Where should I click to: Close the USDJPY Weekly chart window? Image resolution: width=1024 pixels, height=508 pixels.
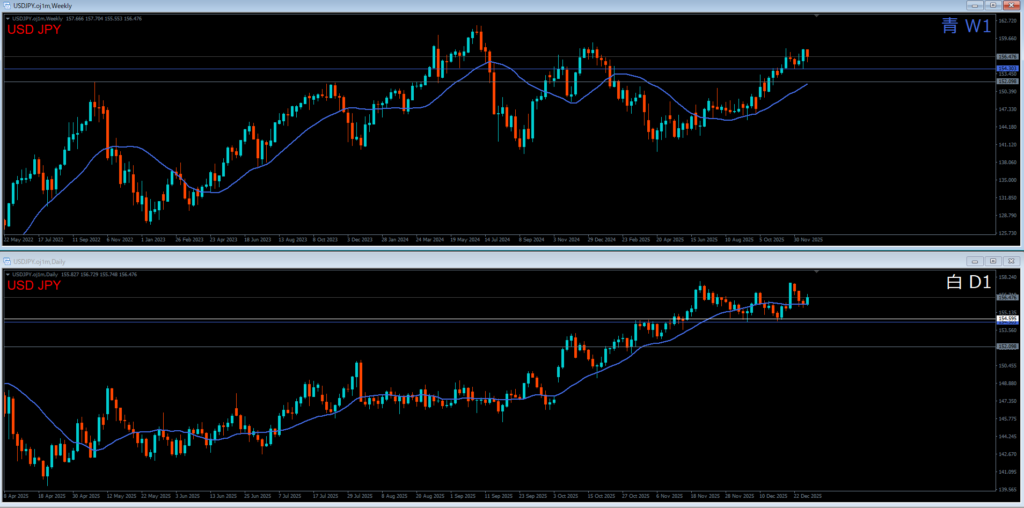tap(1012, 6)
